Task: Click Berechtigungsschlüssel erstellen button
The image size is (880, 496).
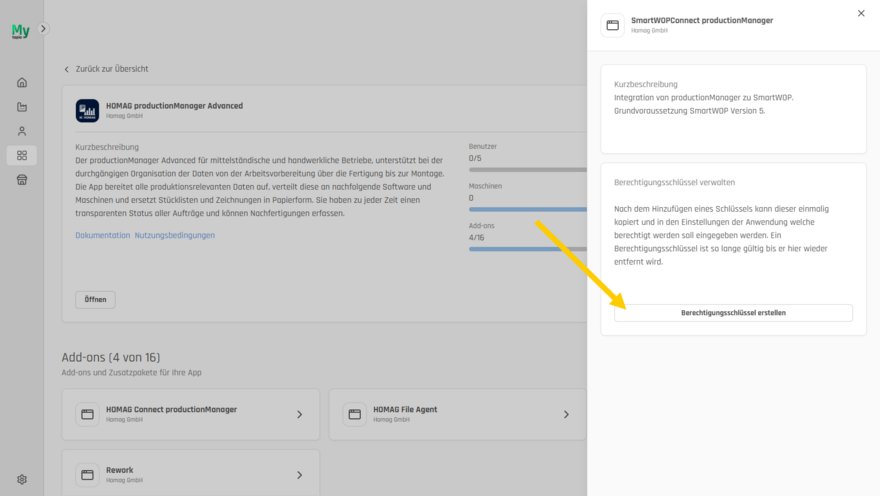Action: click(733, 313)
